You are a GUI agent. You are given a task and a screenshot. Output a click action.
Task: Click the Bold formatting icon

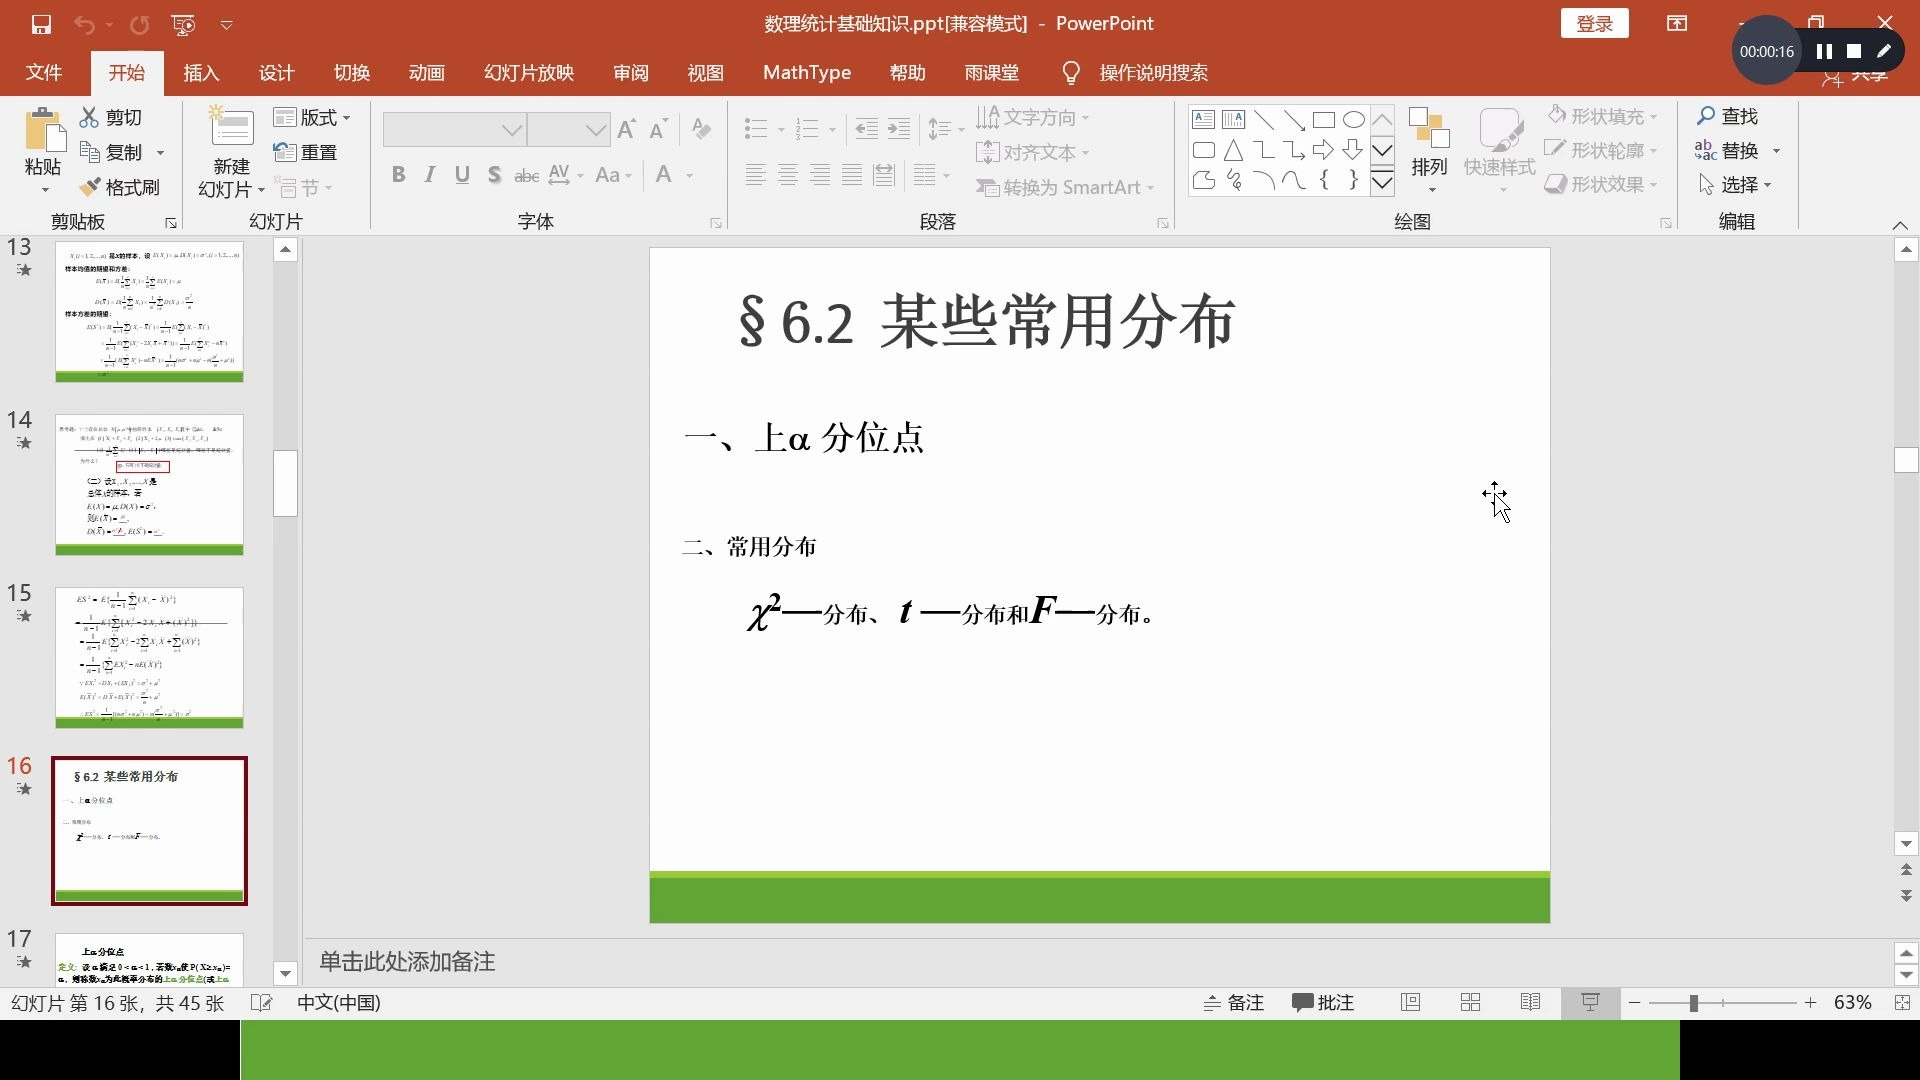(x=398, y=173)
